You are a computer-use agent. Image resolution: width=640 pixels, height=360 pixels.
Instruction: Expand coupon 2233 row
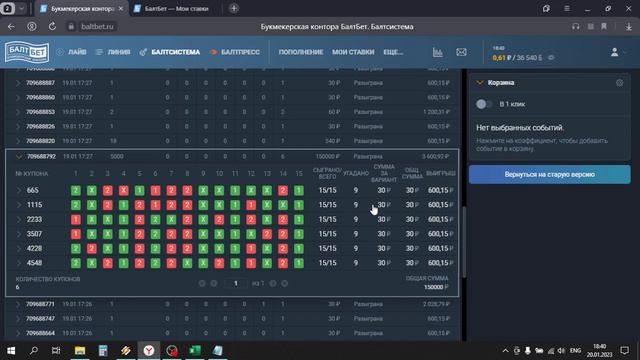(x=18, y=220)
